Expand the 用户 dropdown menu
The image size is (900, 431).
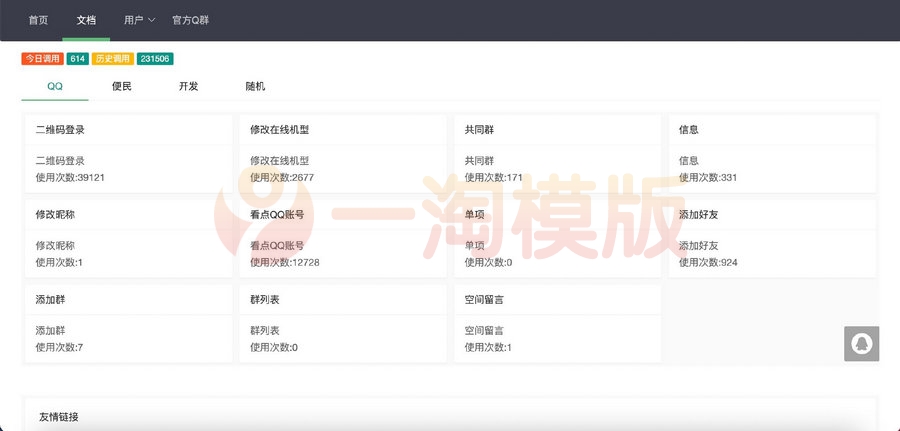coord(139,20)
